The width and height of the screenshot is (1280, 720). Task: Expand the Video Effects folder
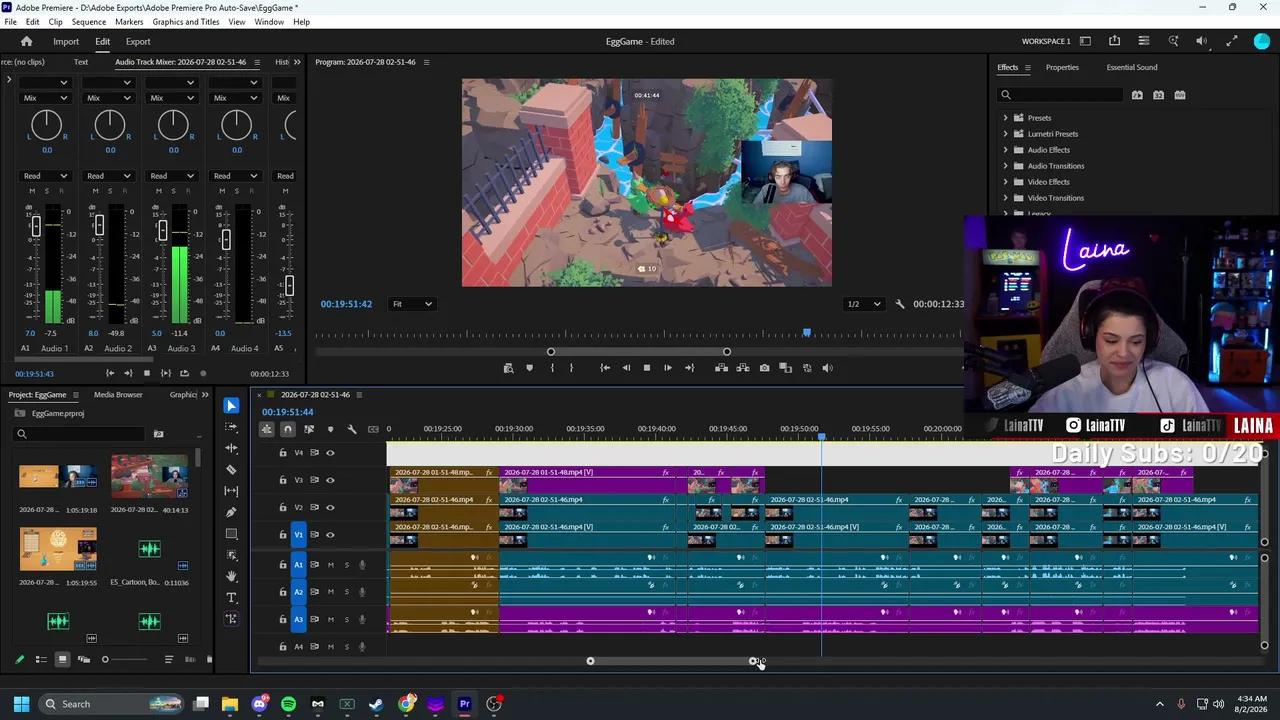pyautogui.click(x=1006, y=182)
